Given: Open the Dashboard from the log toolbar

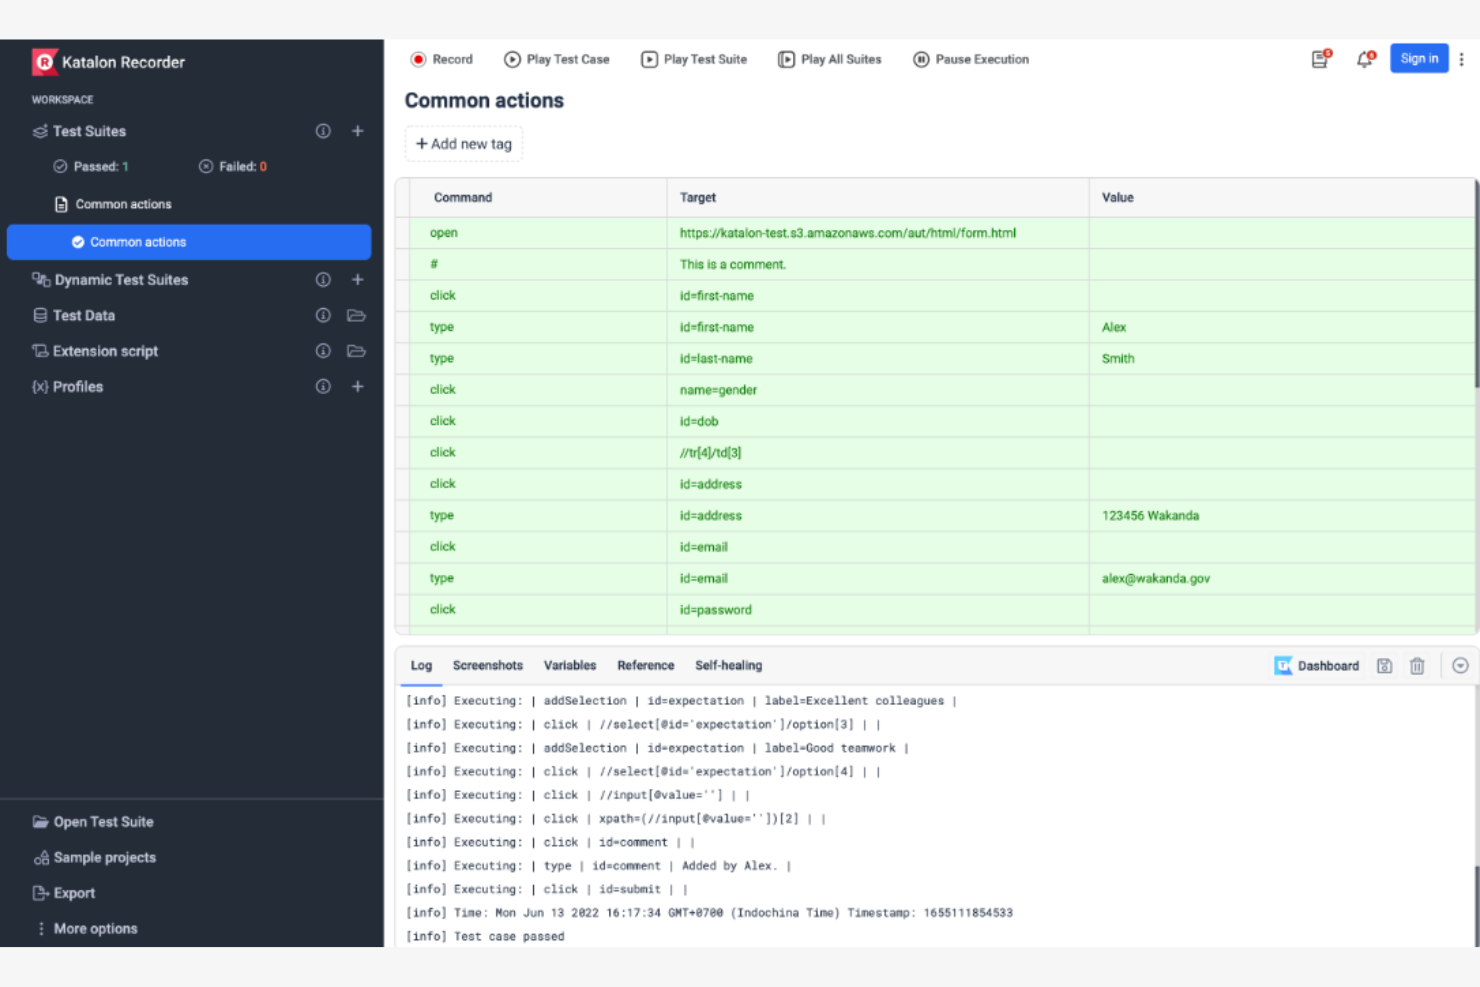Looking at the screenshot, I should (1318, 665).
